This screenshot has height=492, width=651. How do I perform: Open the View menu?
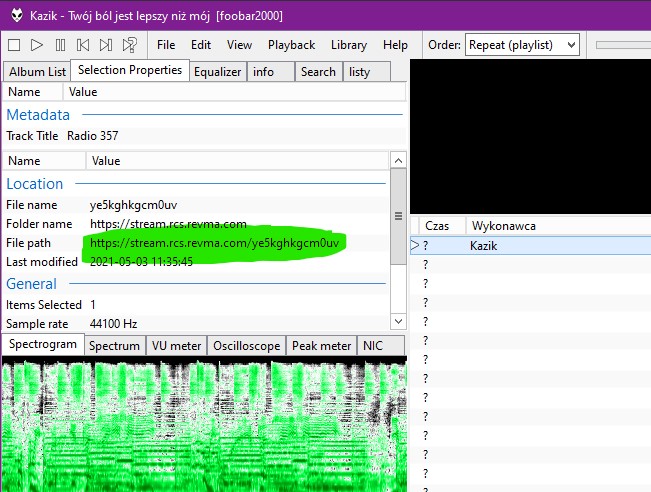(239, 45)
